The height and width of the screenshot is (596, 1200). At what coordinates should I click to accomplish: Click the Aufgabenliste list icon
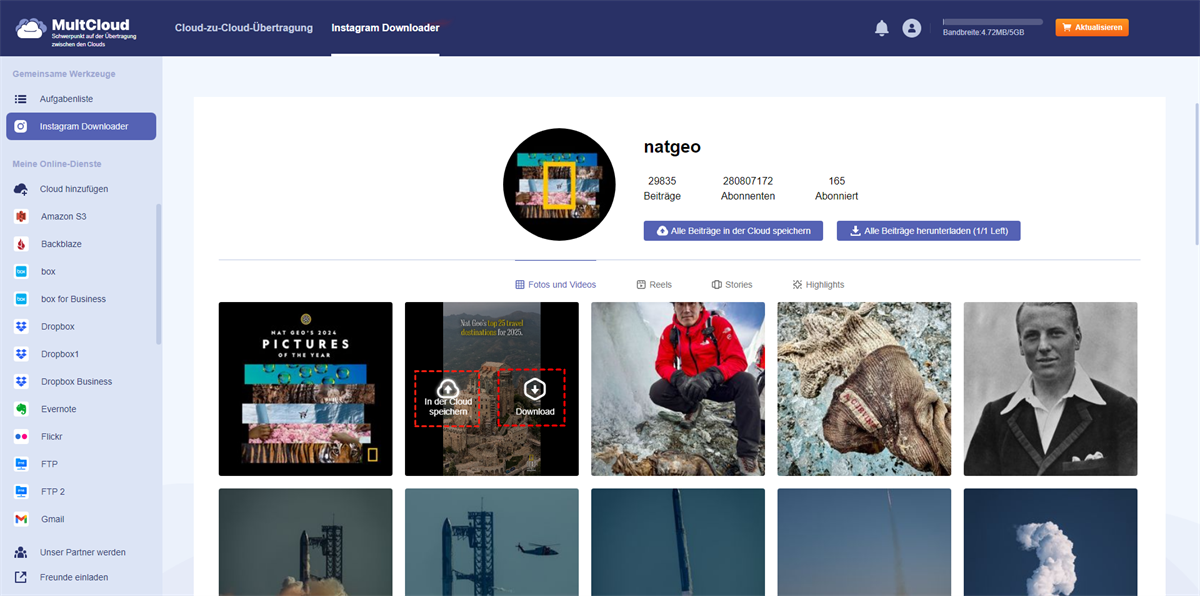(20, 99)
